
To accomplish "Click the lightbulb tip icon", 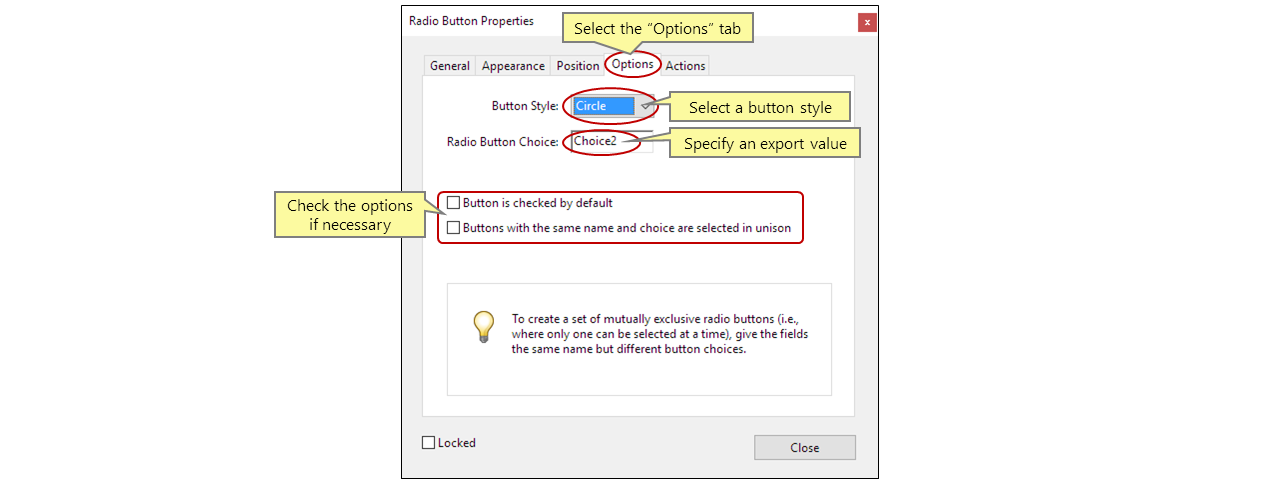I will tap(484, 326).
